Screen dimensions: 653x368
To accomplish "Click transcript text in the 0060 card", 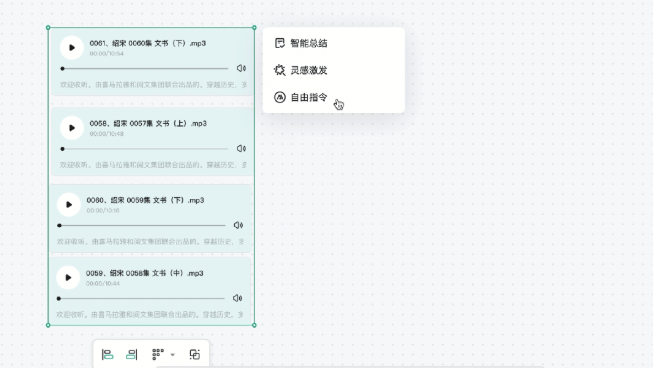I will click(150, 241).
